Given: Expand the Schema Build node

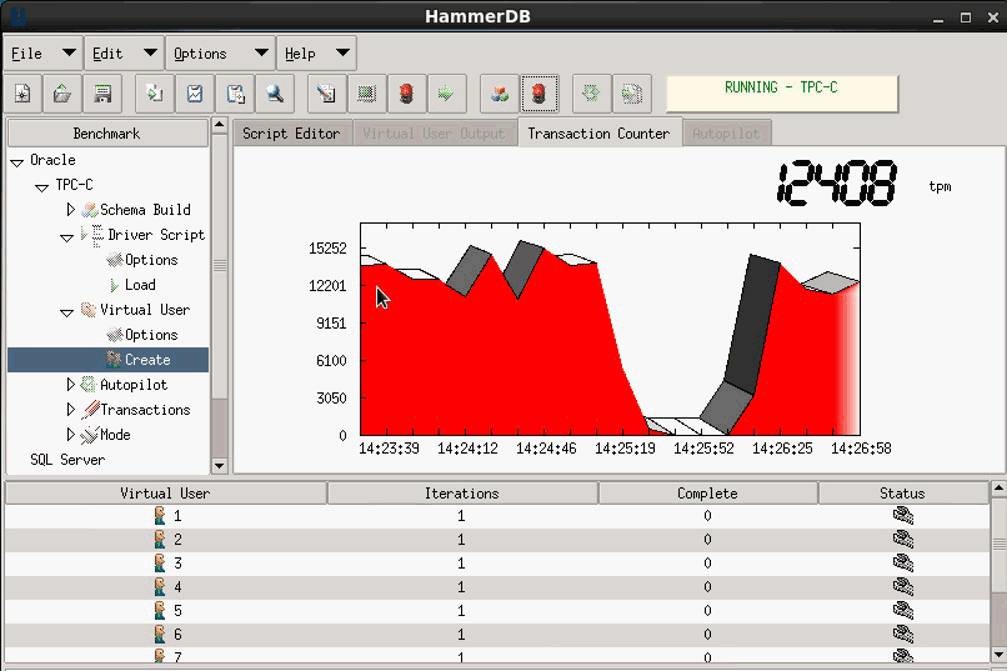Looking at the screenshot, I should tap(71, 209).
